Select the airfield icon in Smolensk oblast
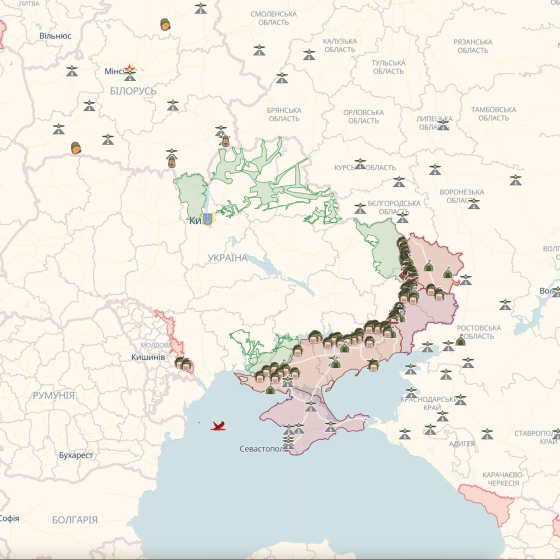This screenshot has height=560, width=560. click(259, 50)
